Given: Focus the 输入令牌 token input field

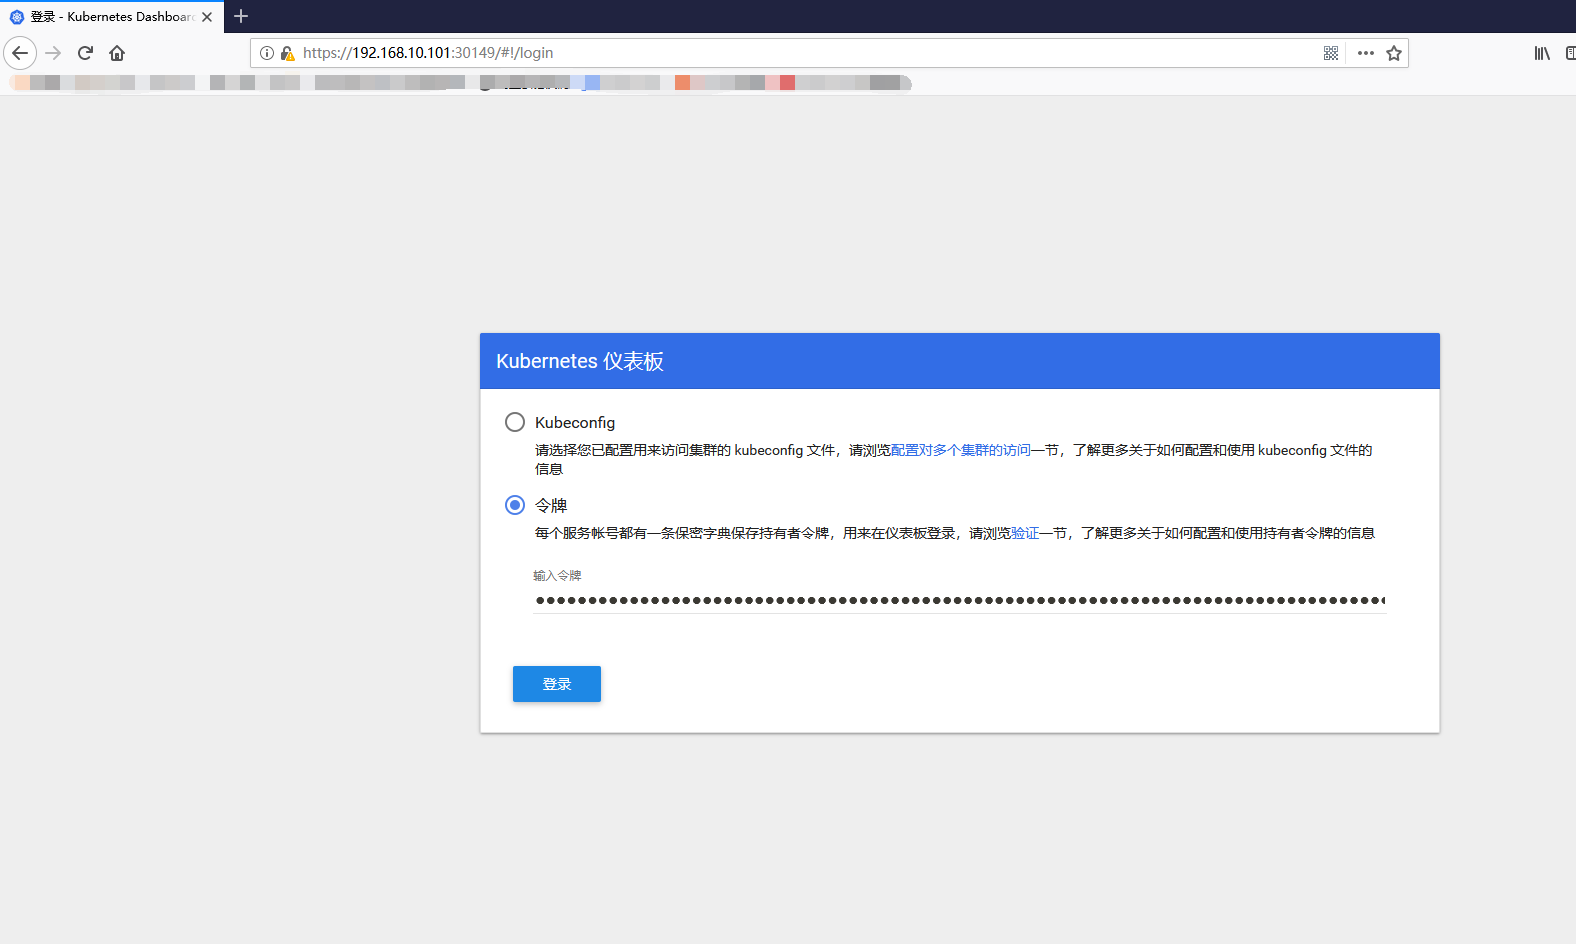Looking at the screenshot, I should [959, 600].
